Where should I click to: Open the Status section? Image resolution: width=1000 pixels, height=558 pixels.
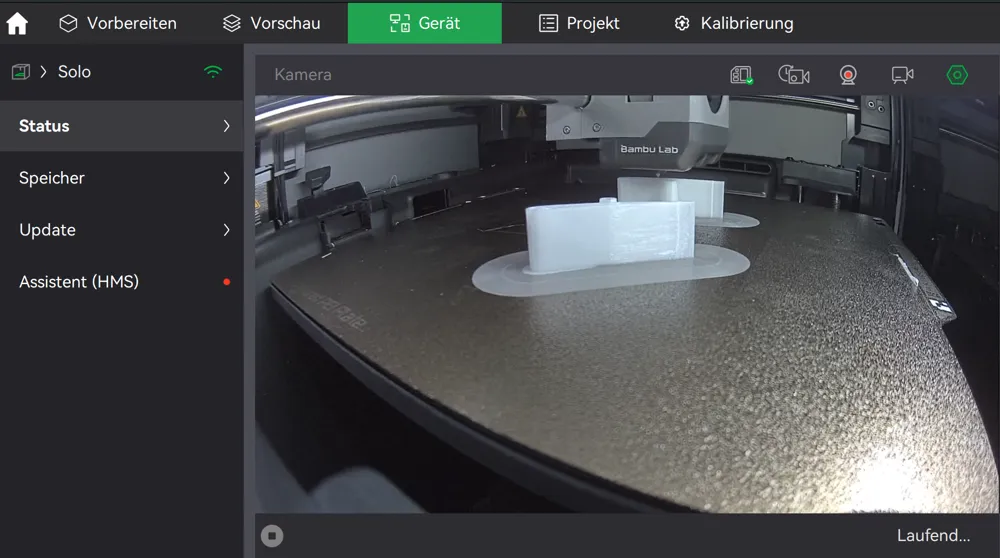click(x=121, y=126)
